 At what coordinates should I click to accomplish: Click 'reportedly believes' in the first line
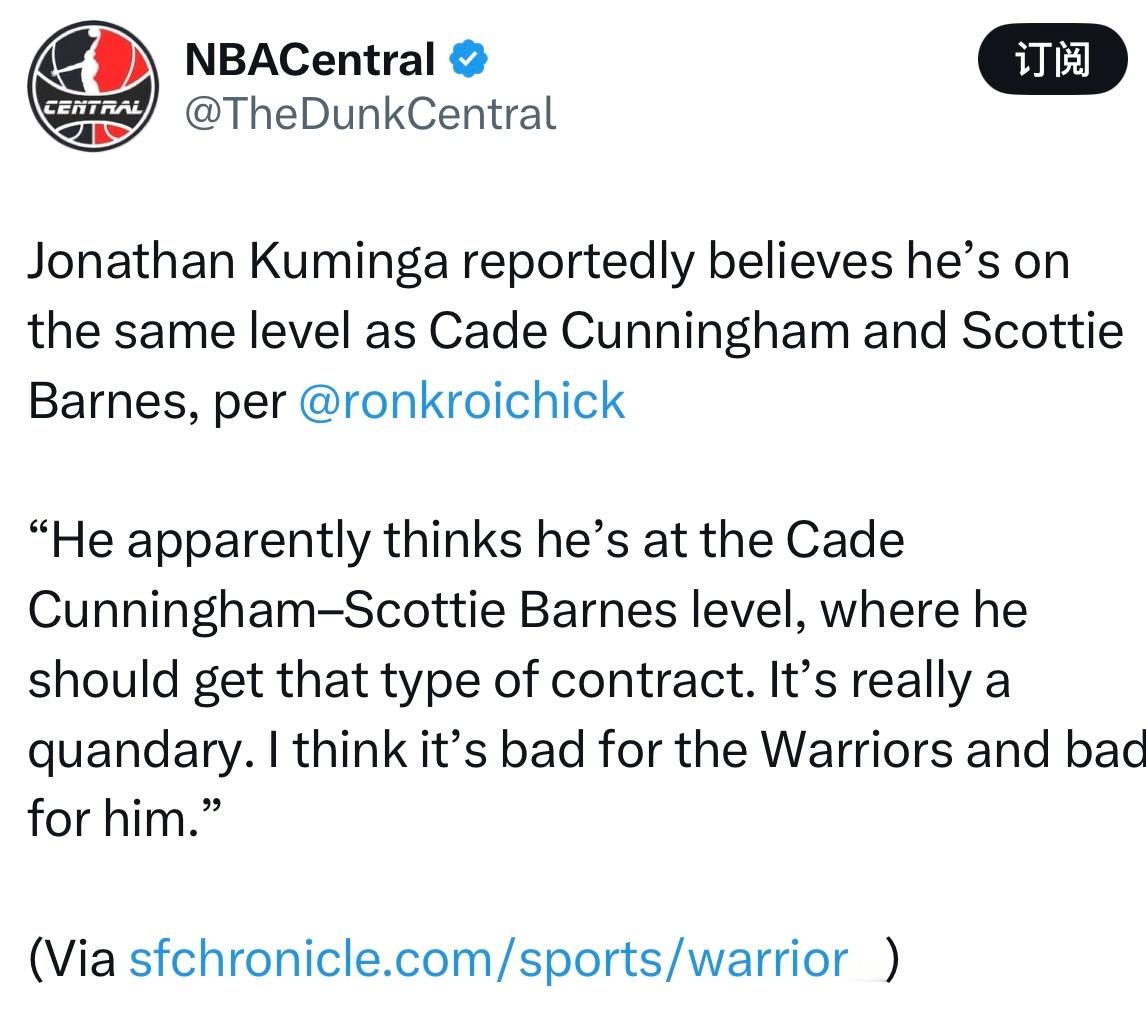(x=577, y=262)
